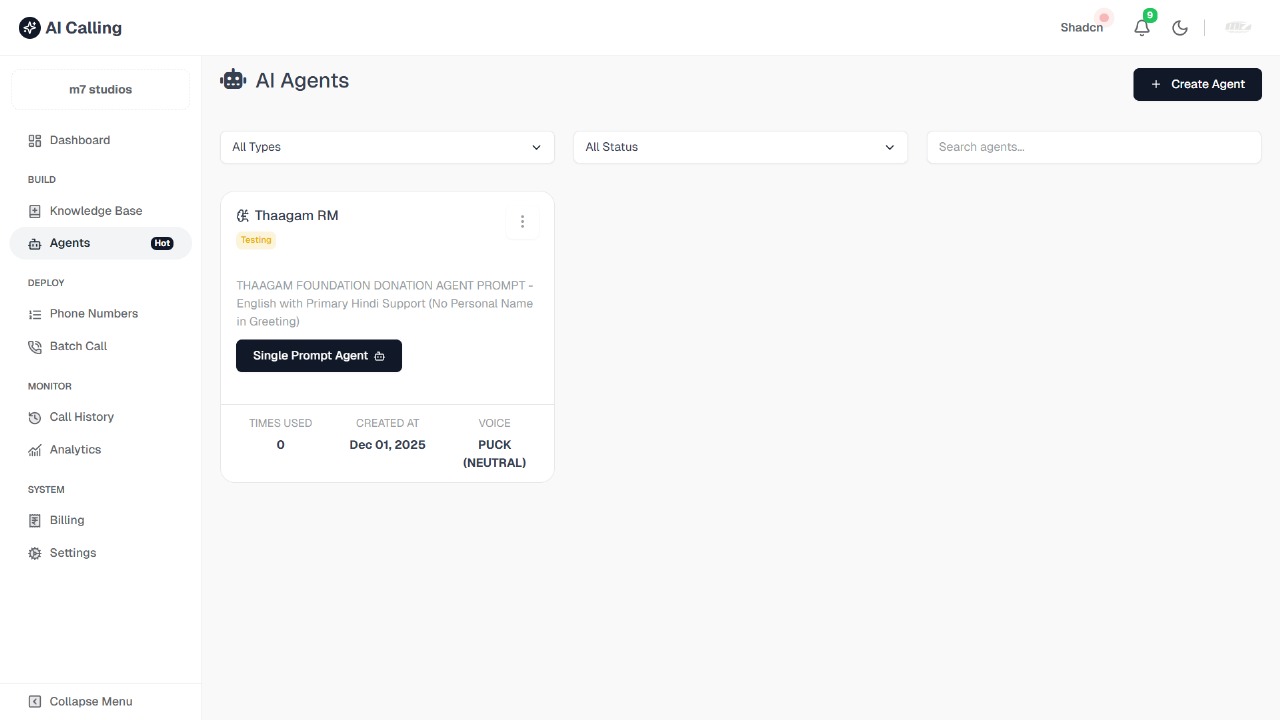
Task: Click the robot icon beside Thaagam RM
Action: point(243,215)
